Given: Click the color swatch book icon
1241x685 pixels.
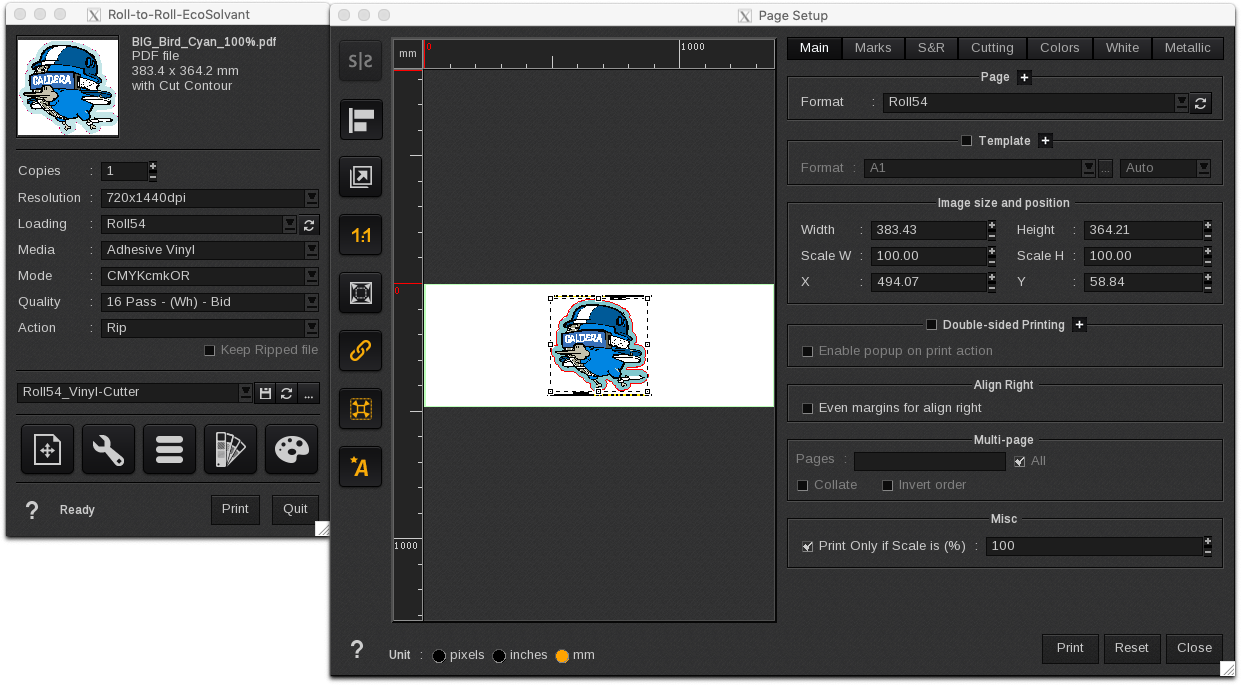Looking at the screenshot, I should click(x=230, y=449).
